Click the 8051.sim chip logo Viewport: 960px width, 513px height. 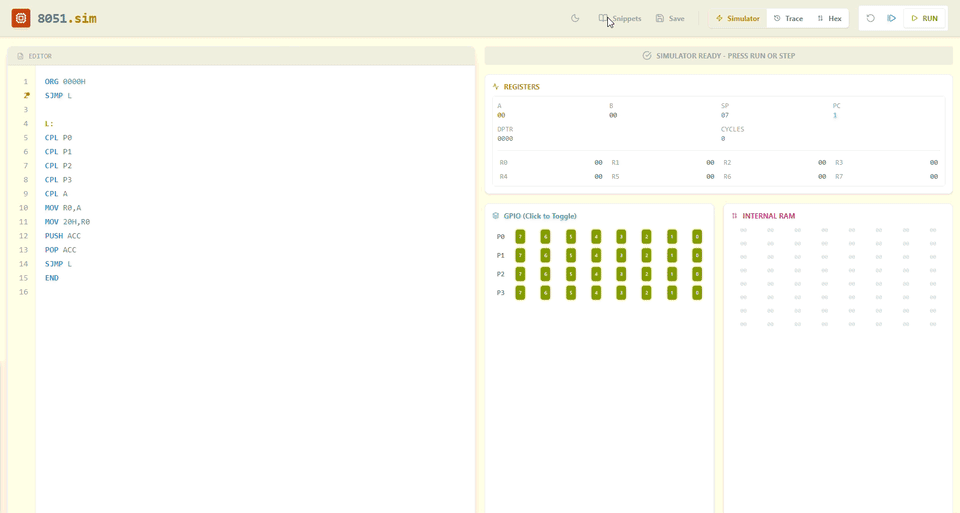[21, 18]
